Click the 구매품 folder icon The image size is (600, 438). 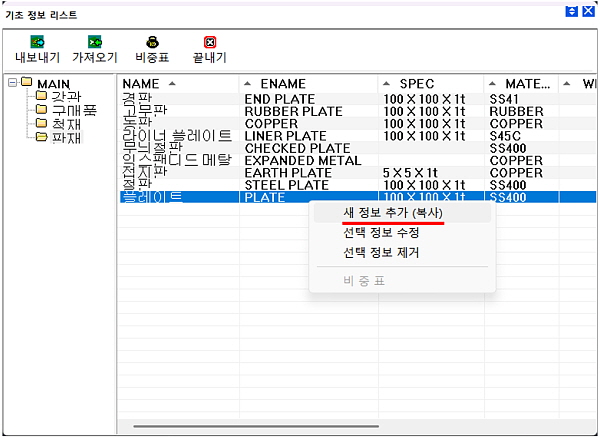[41, 109]
